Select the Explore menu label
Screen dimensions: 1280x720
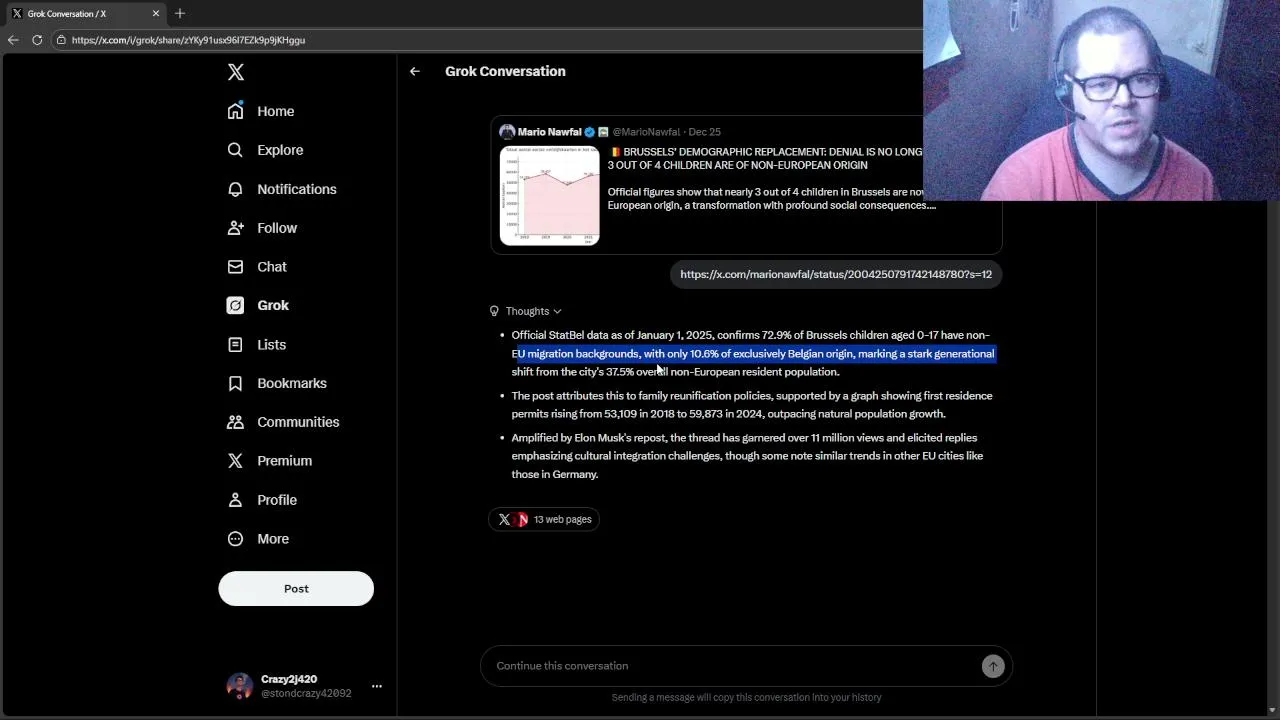pos(280,150)
